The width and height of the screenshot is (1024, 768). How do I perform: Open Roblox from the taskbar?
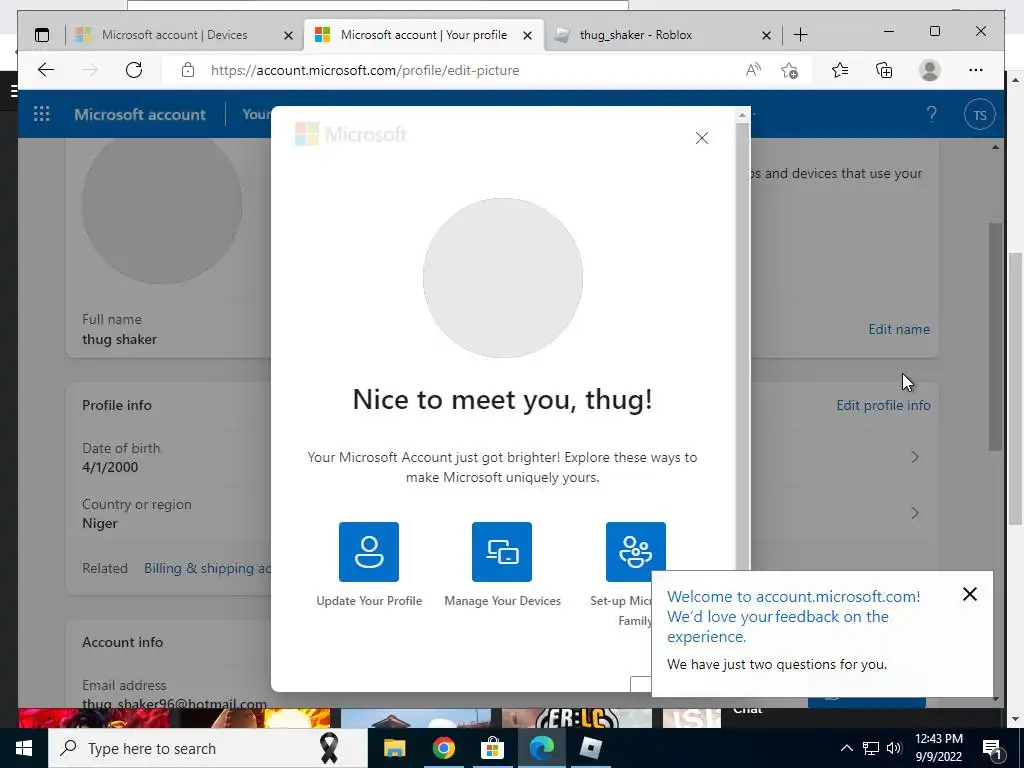pyautogui.click(x=590, y=748)
